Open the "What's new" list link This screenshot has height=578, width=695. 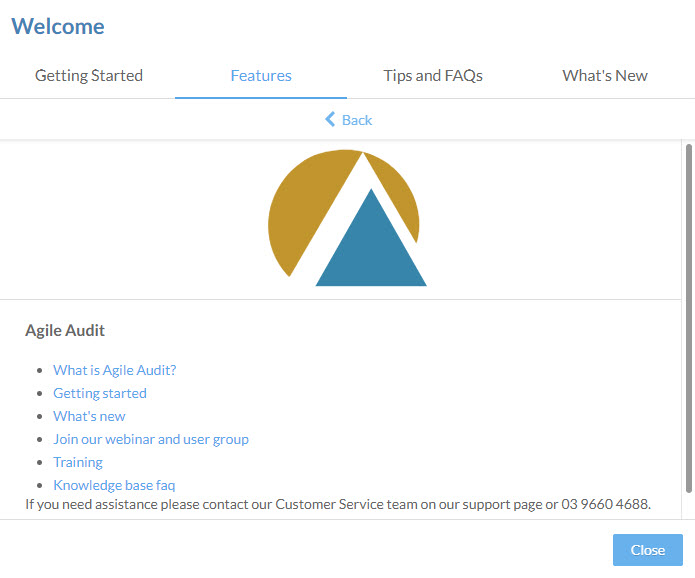pos(89,416)
